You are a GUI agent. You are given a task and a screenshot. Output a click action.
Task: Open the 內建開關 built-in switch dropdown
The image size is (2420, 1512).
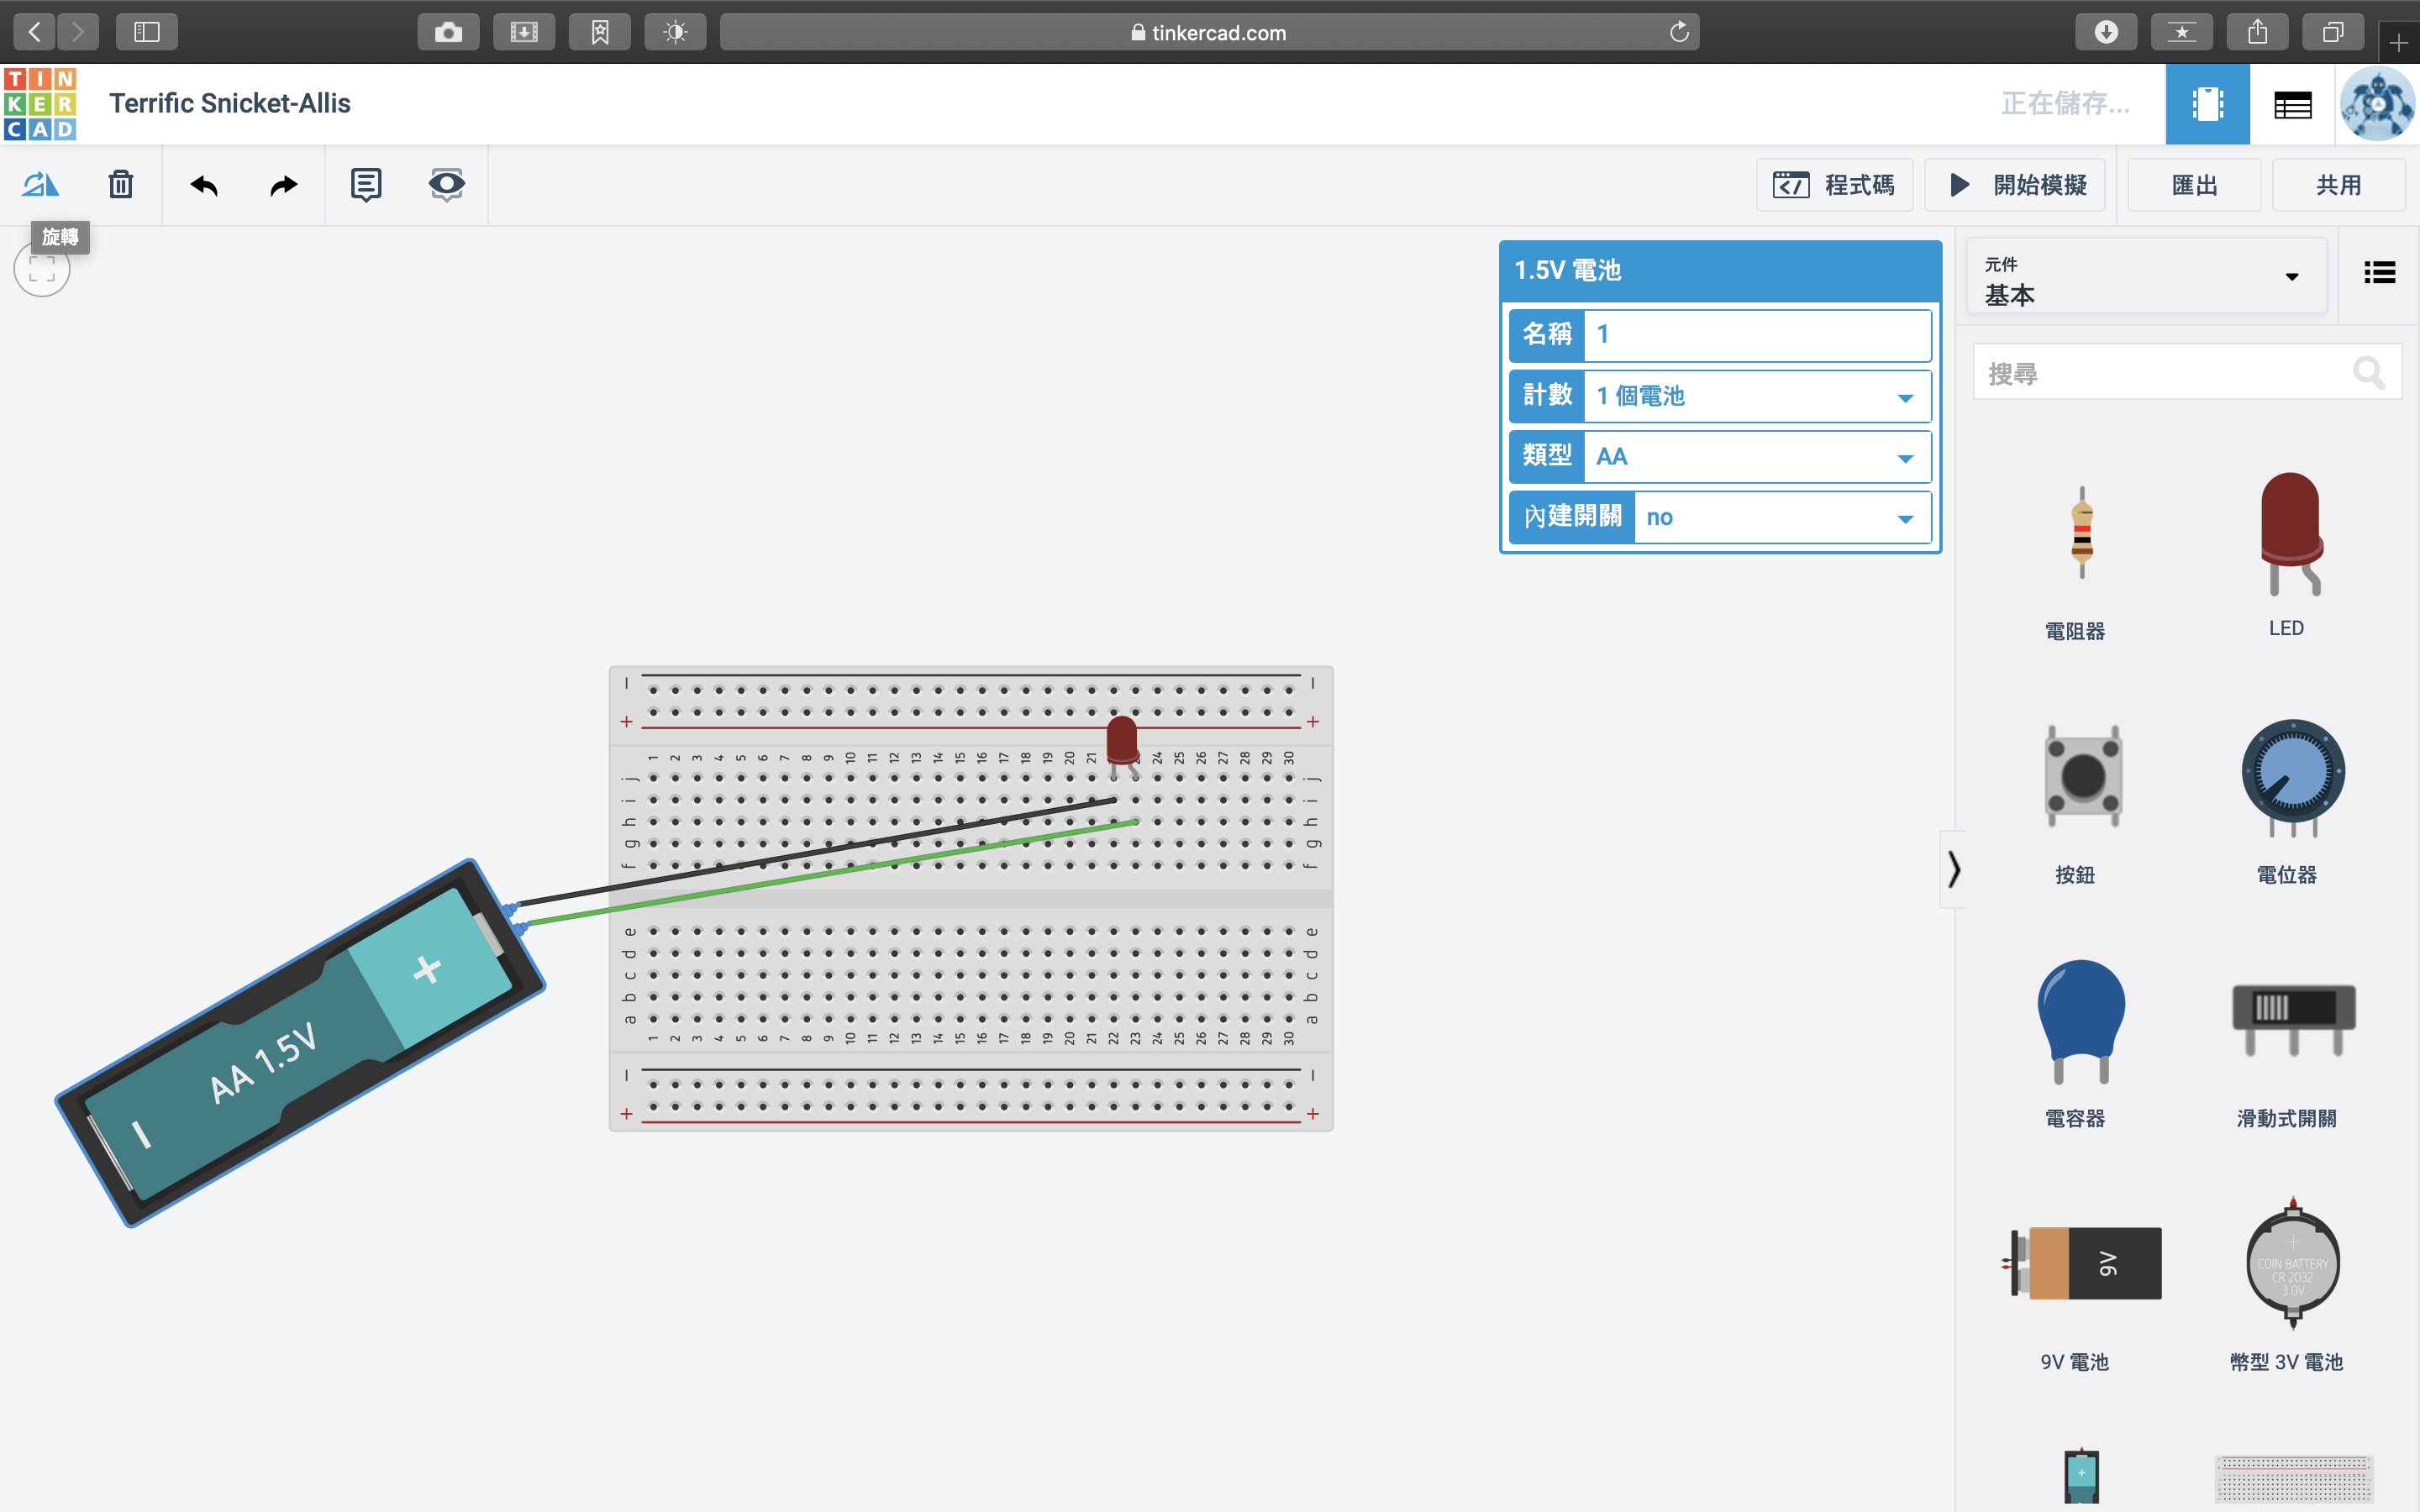point(1781,517)
